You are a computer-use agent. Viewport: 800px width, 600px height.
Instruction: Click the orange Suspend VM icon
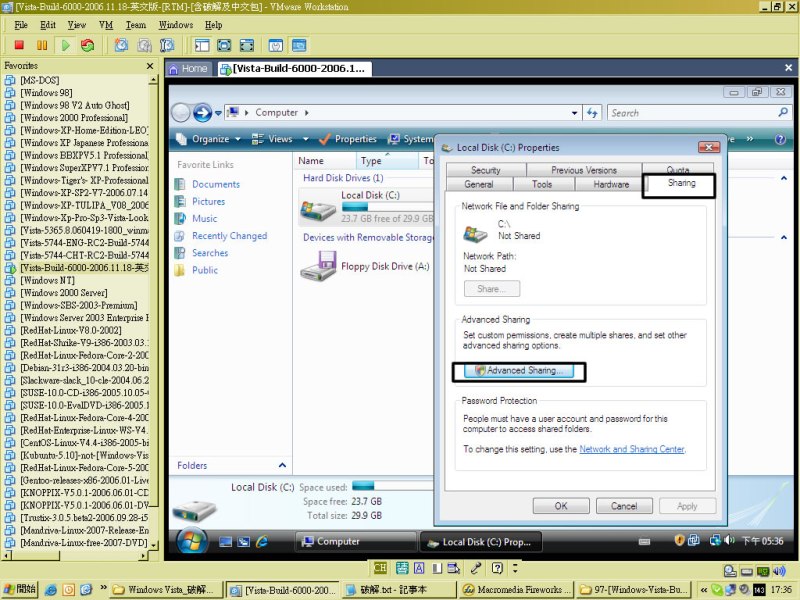[42, 45]
